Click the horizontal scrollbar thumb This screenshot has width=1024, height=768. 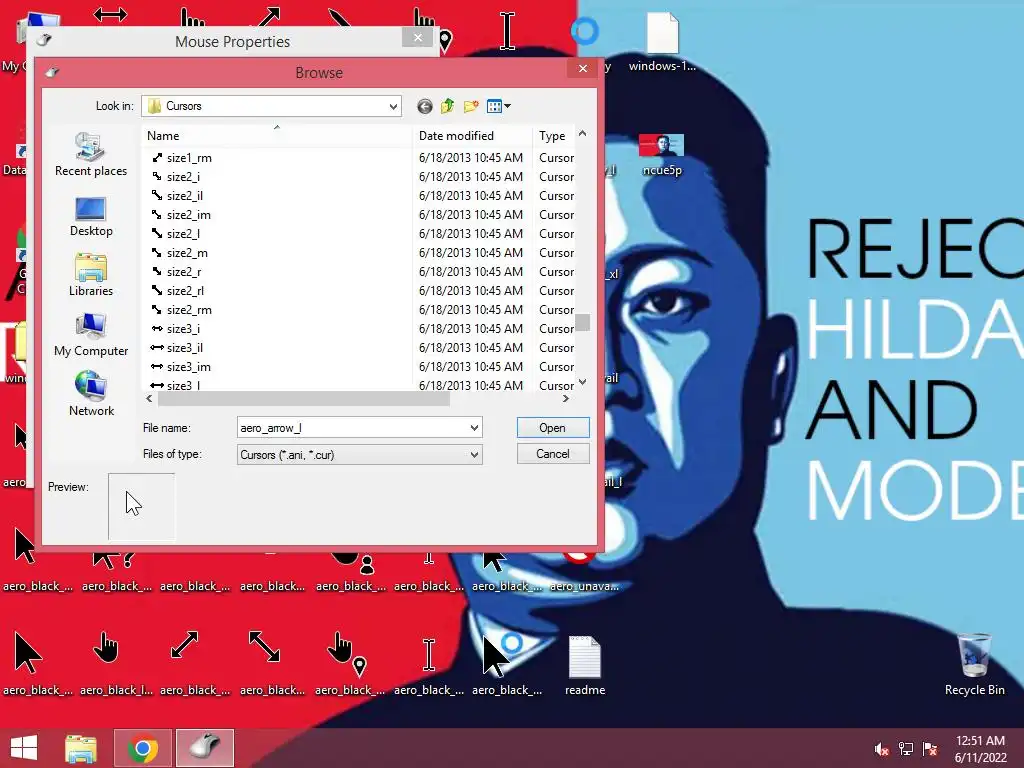click(x=303, y=398)
